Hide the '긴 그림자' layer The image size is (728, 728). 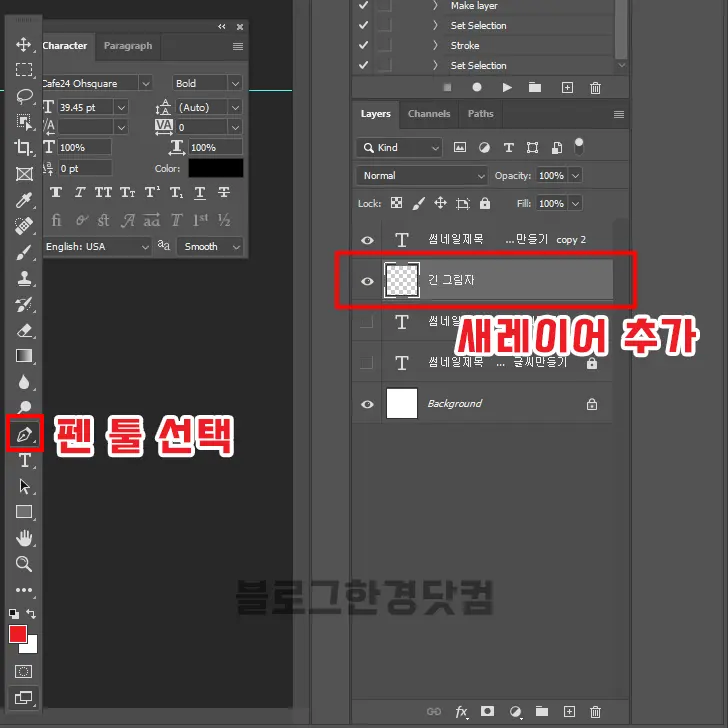(367, 281)
